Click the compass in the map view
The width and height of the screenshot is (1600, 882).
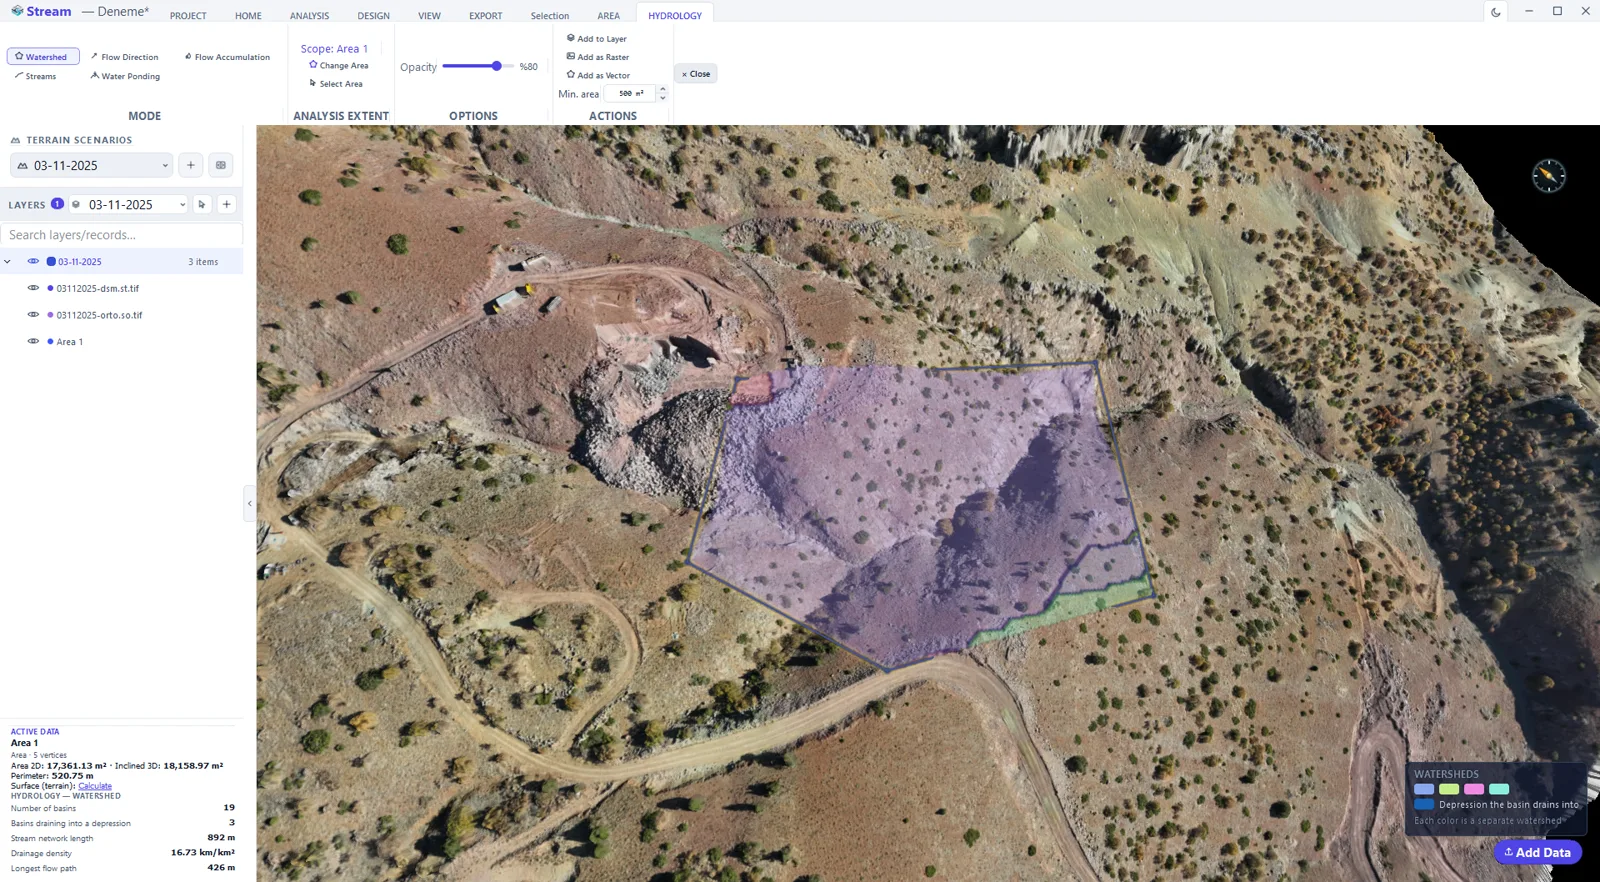(1548, 176)
